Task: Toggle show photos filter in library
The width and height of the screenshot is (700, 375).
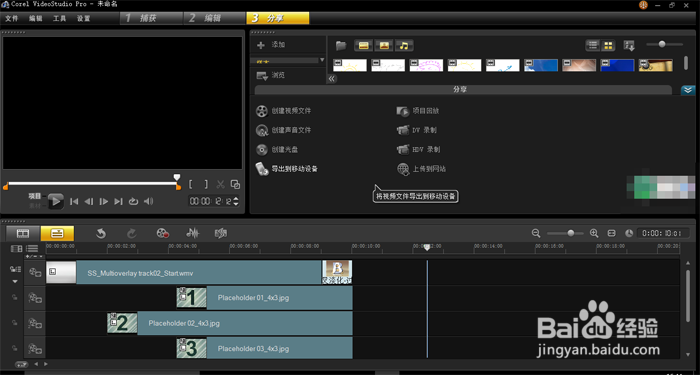Action: coord(383,45)
